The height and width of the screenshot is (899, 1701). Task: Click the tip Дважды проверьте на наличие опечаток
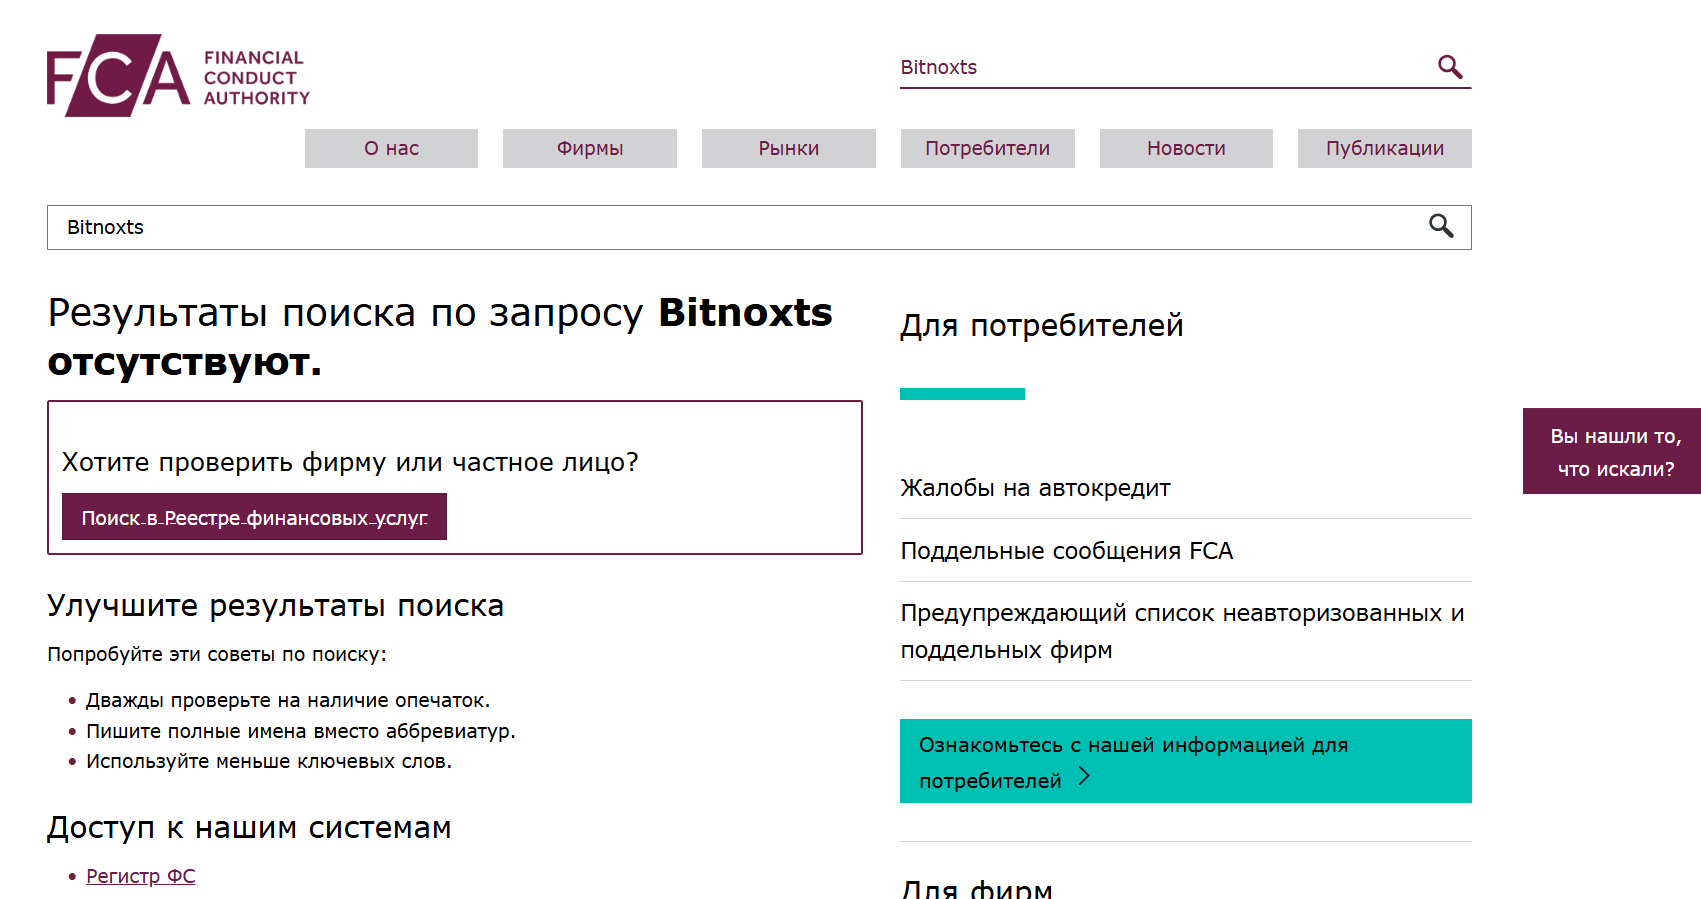[288, 700]
